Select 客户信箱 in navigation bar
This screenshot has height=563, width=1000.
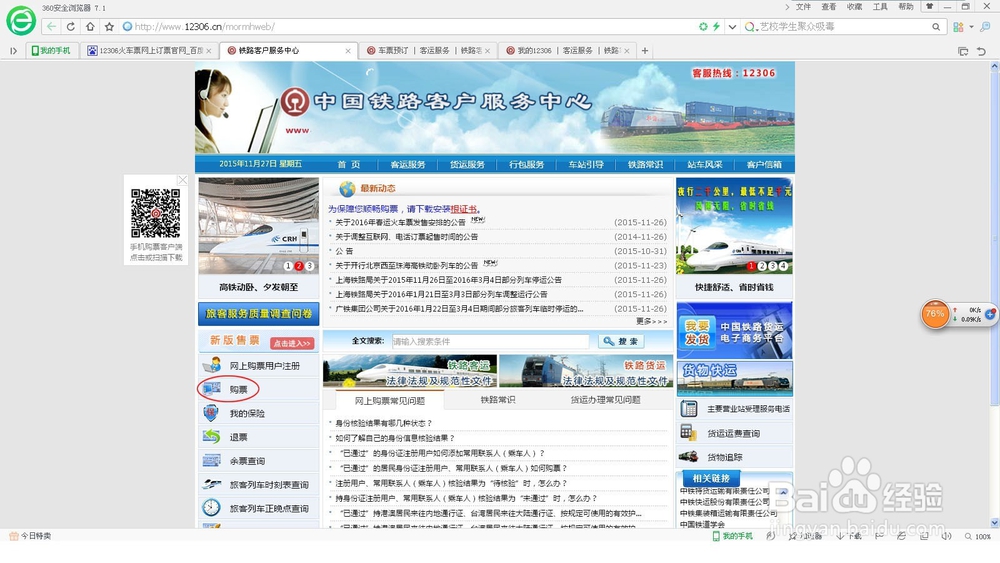(x=764, y=165)
